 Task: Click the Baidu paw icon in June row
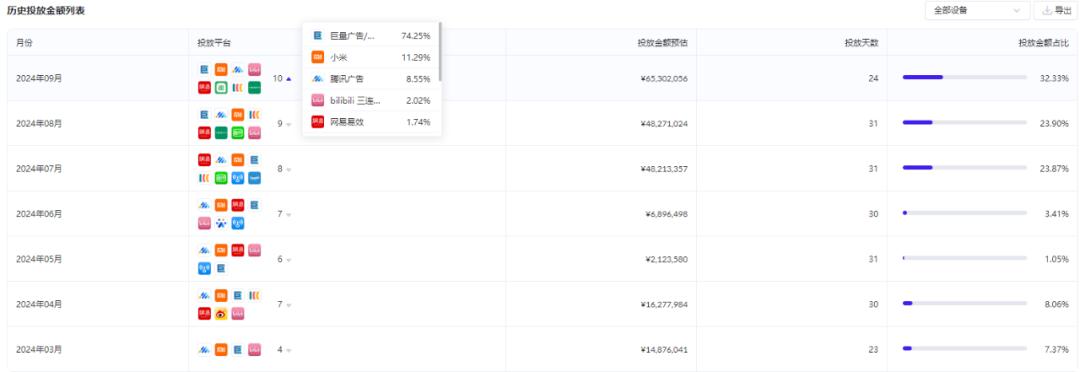pos(220,223)
